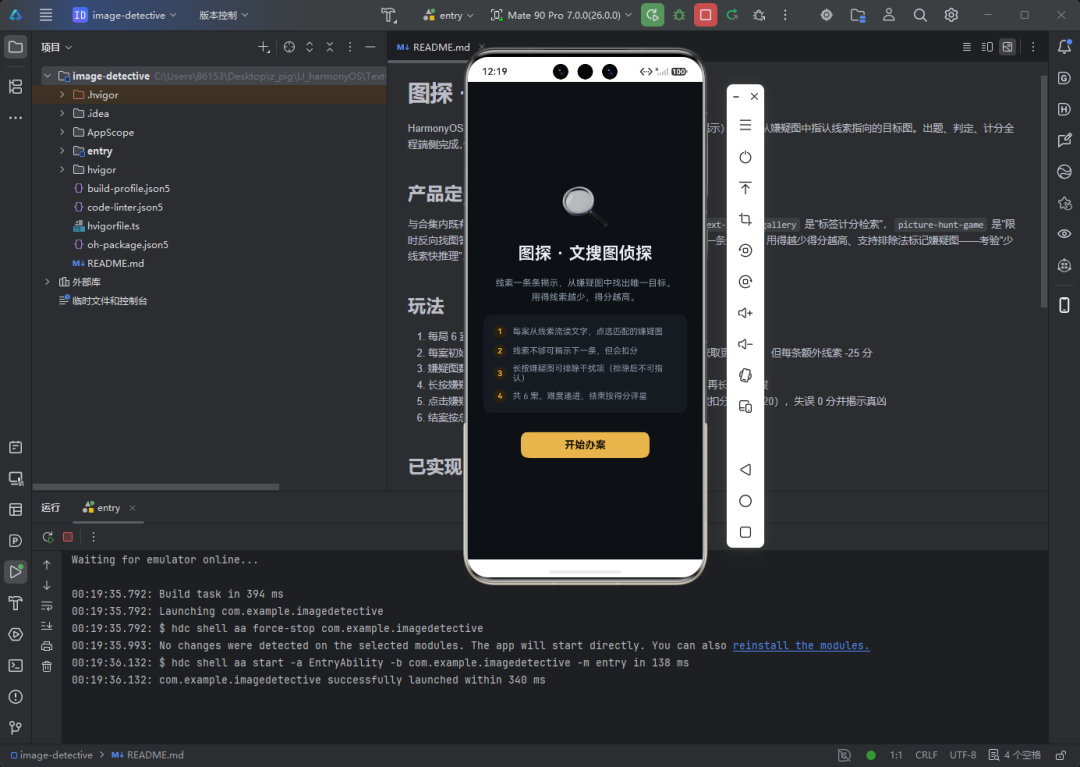Image resolution: width=1080 pixels, height=767 pixels.
Task: Open the Mate 90 Pro device selector
Action: point(561,14)
